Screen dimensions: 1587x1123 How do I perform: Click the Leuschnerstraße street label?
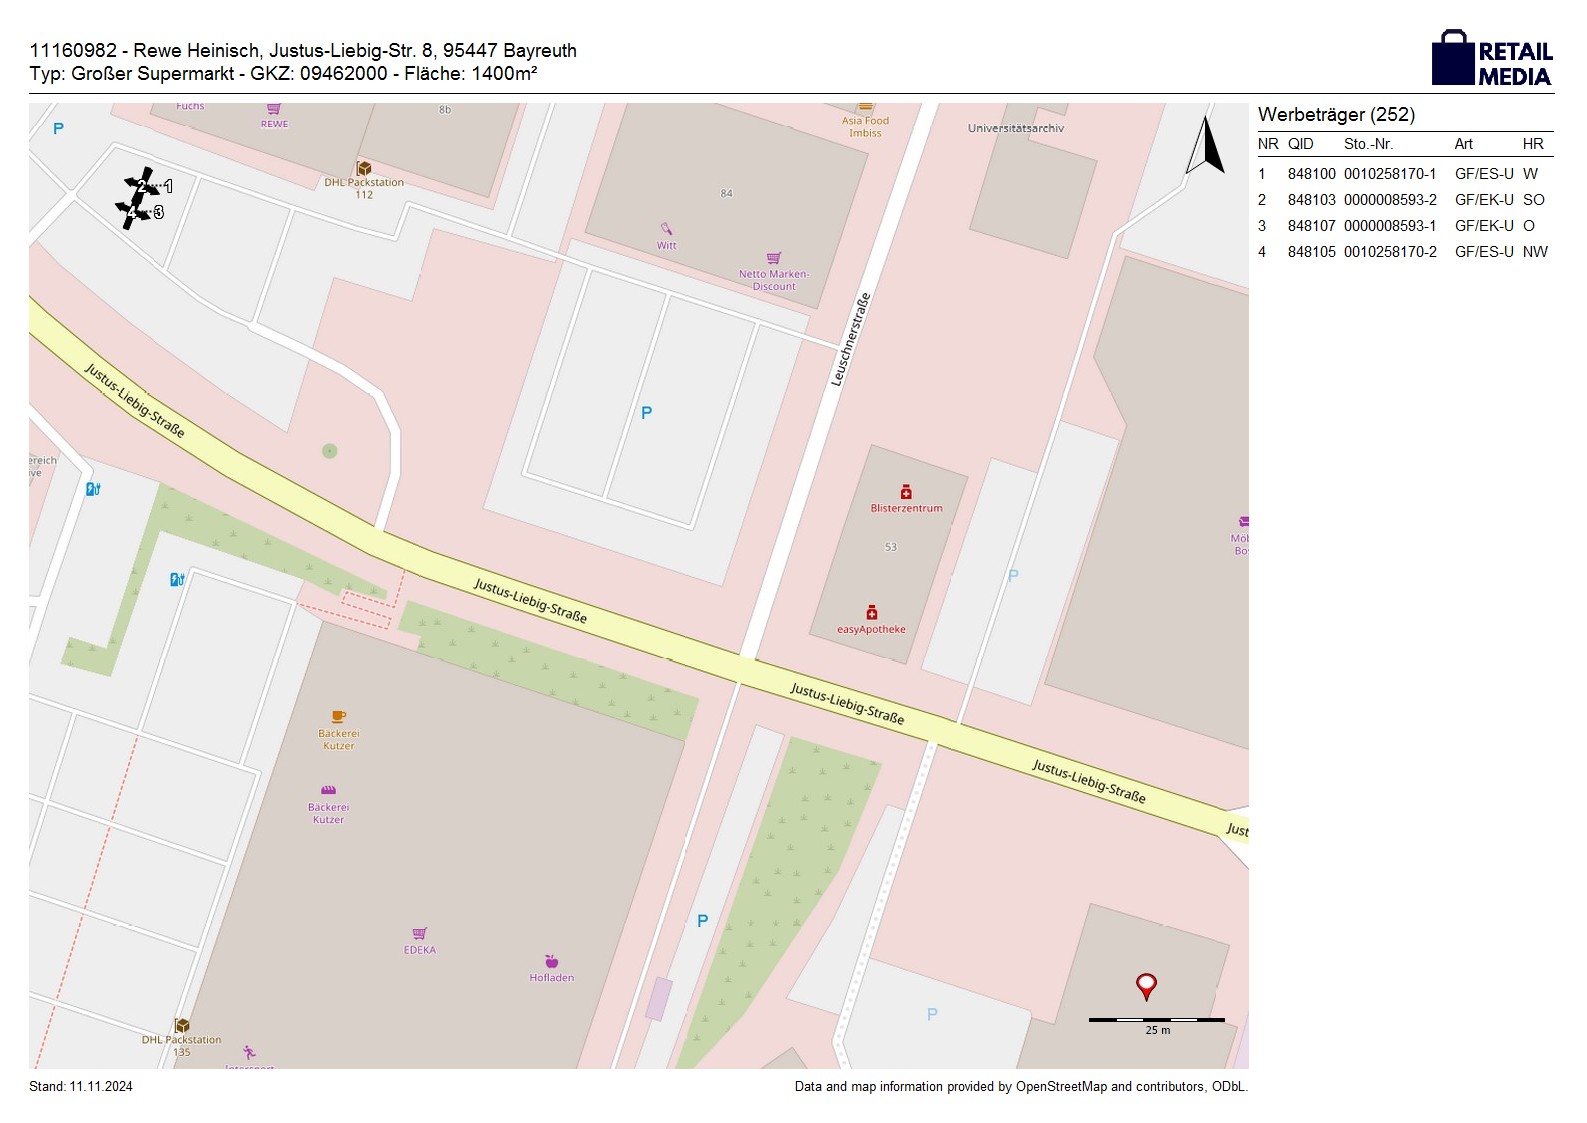pos(851,339)
